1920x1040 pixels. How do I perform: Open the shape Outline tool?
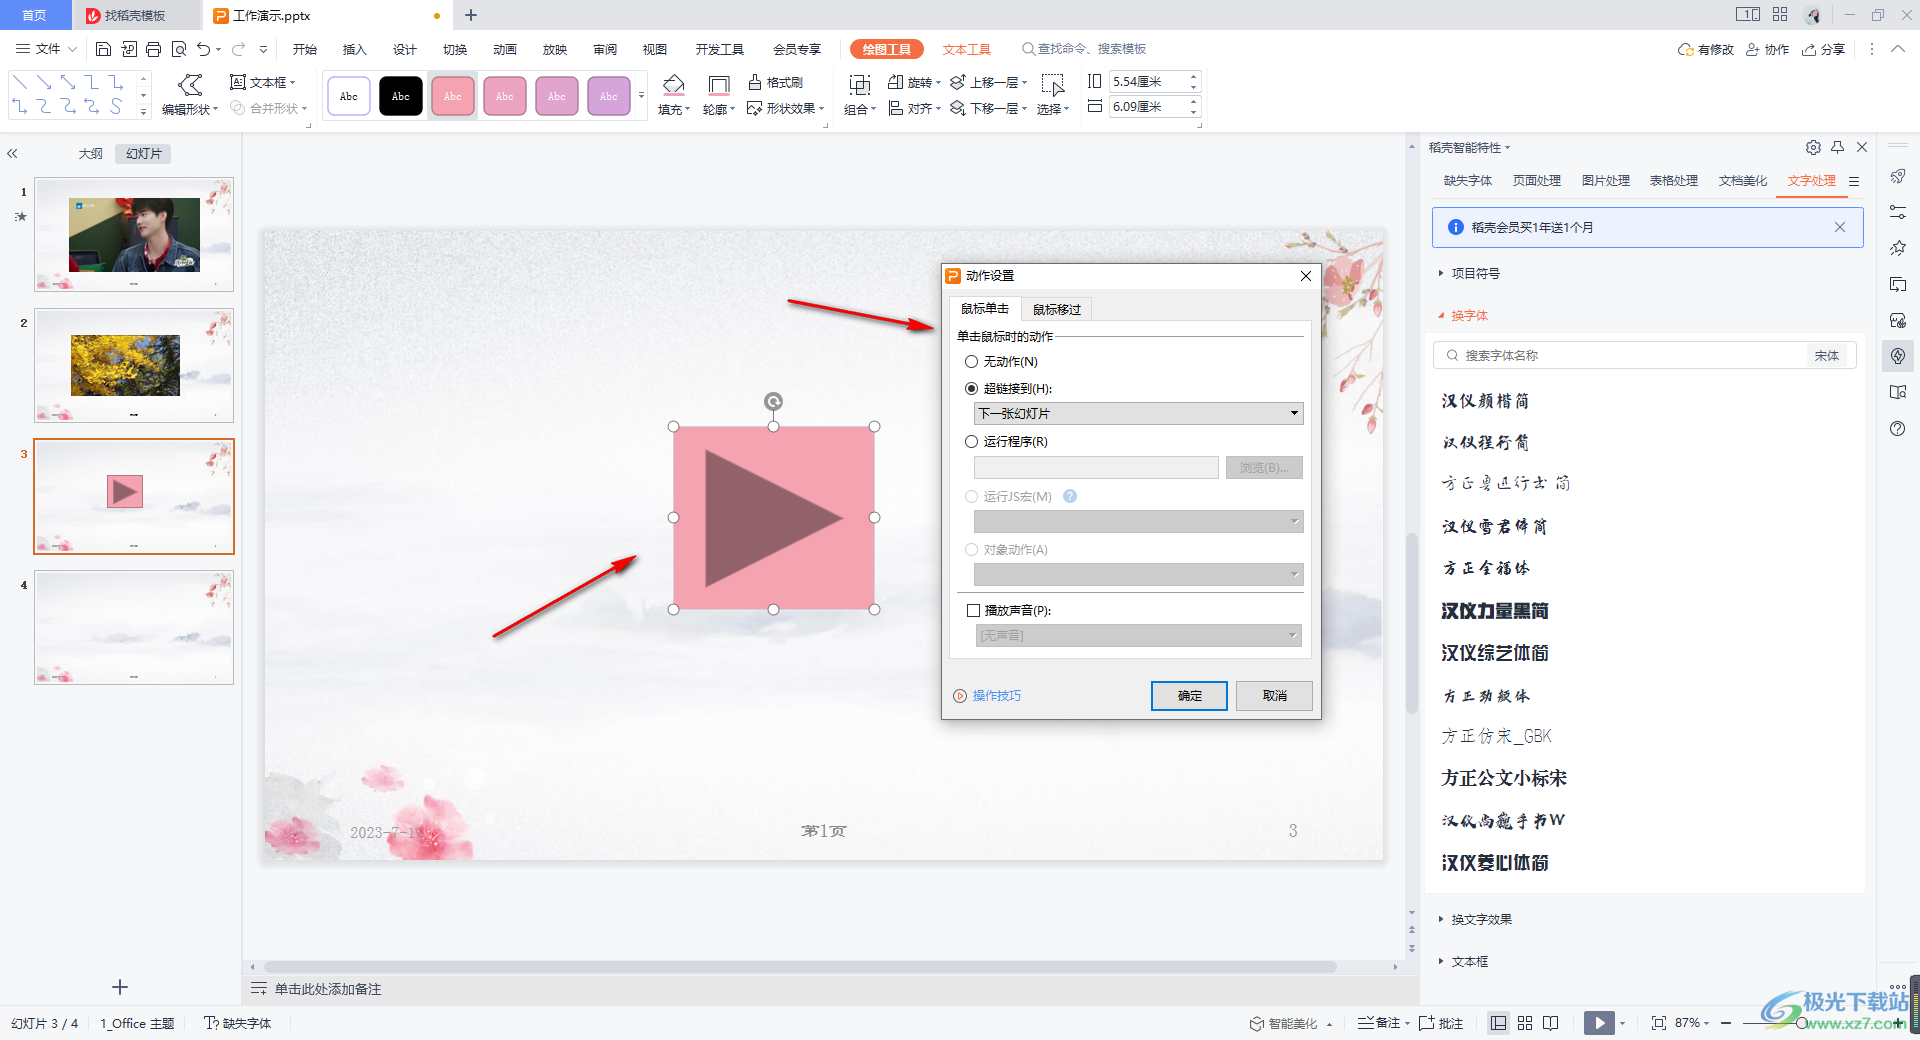[x=718, y=95]
